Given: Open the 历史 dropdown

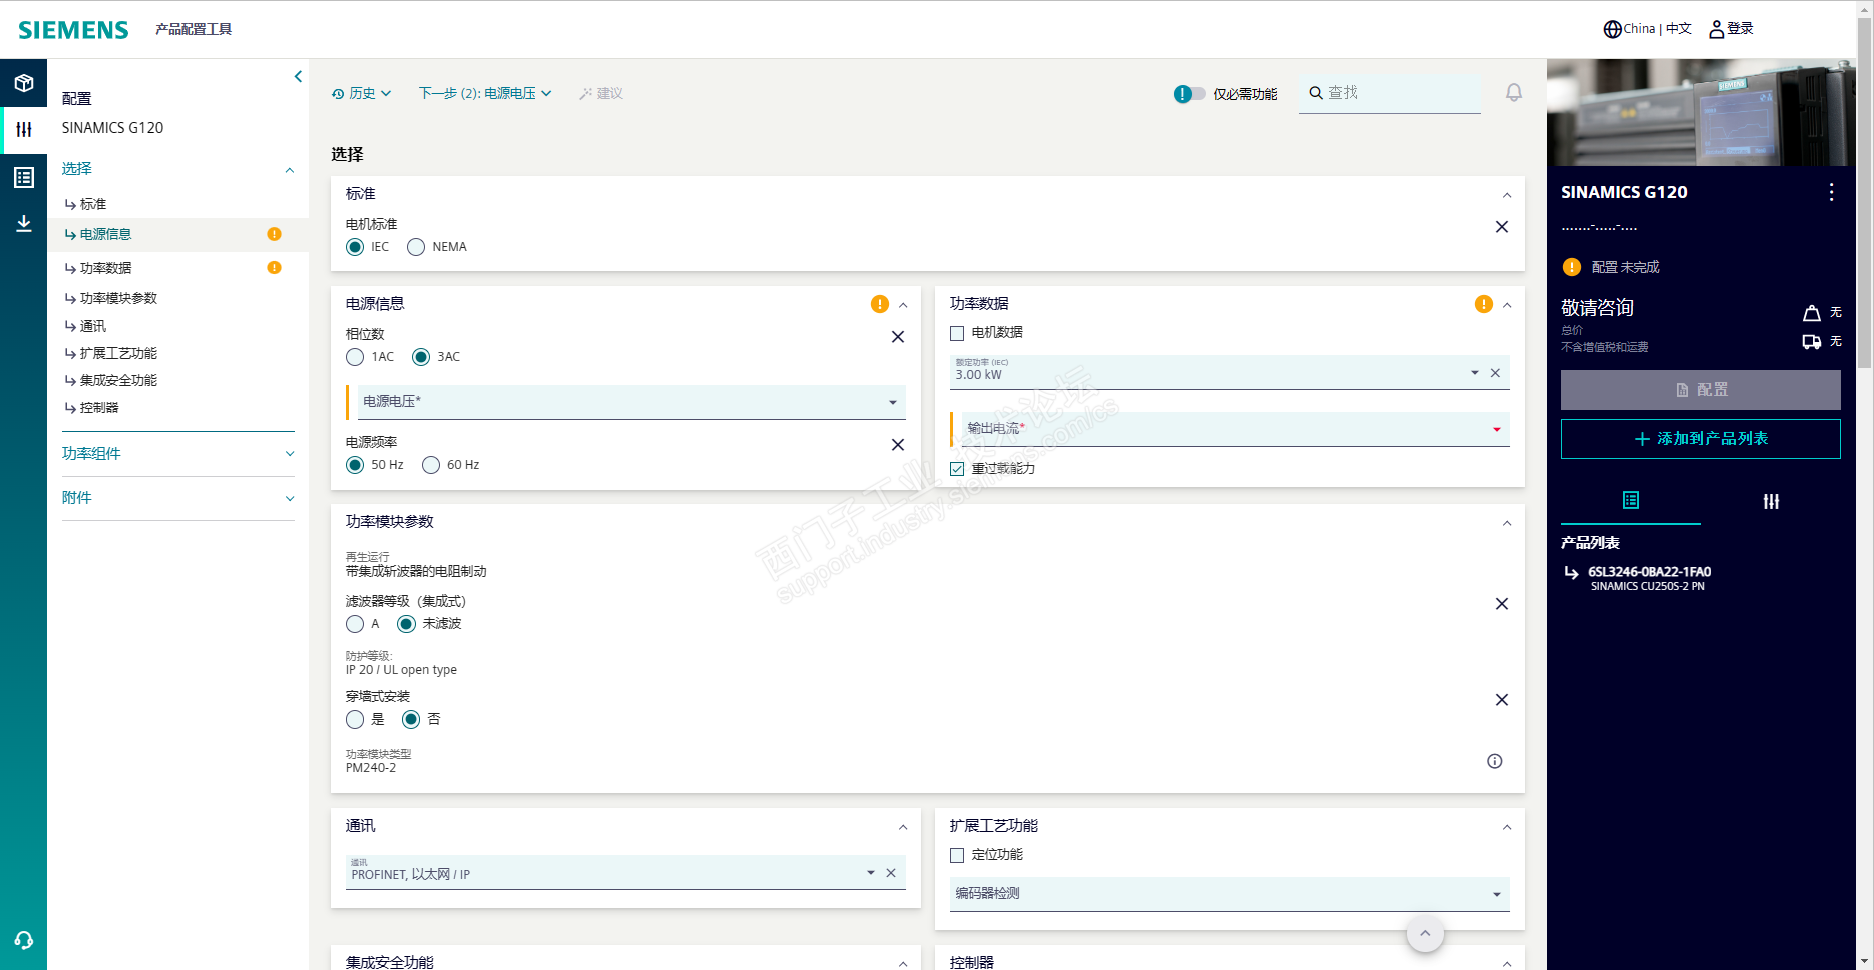Looking at the screenshot, I should tap(362, 93).
